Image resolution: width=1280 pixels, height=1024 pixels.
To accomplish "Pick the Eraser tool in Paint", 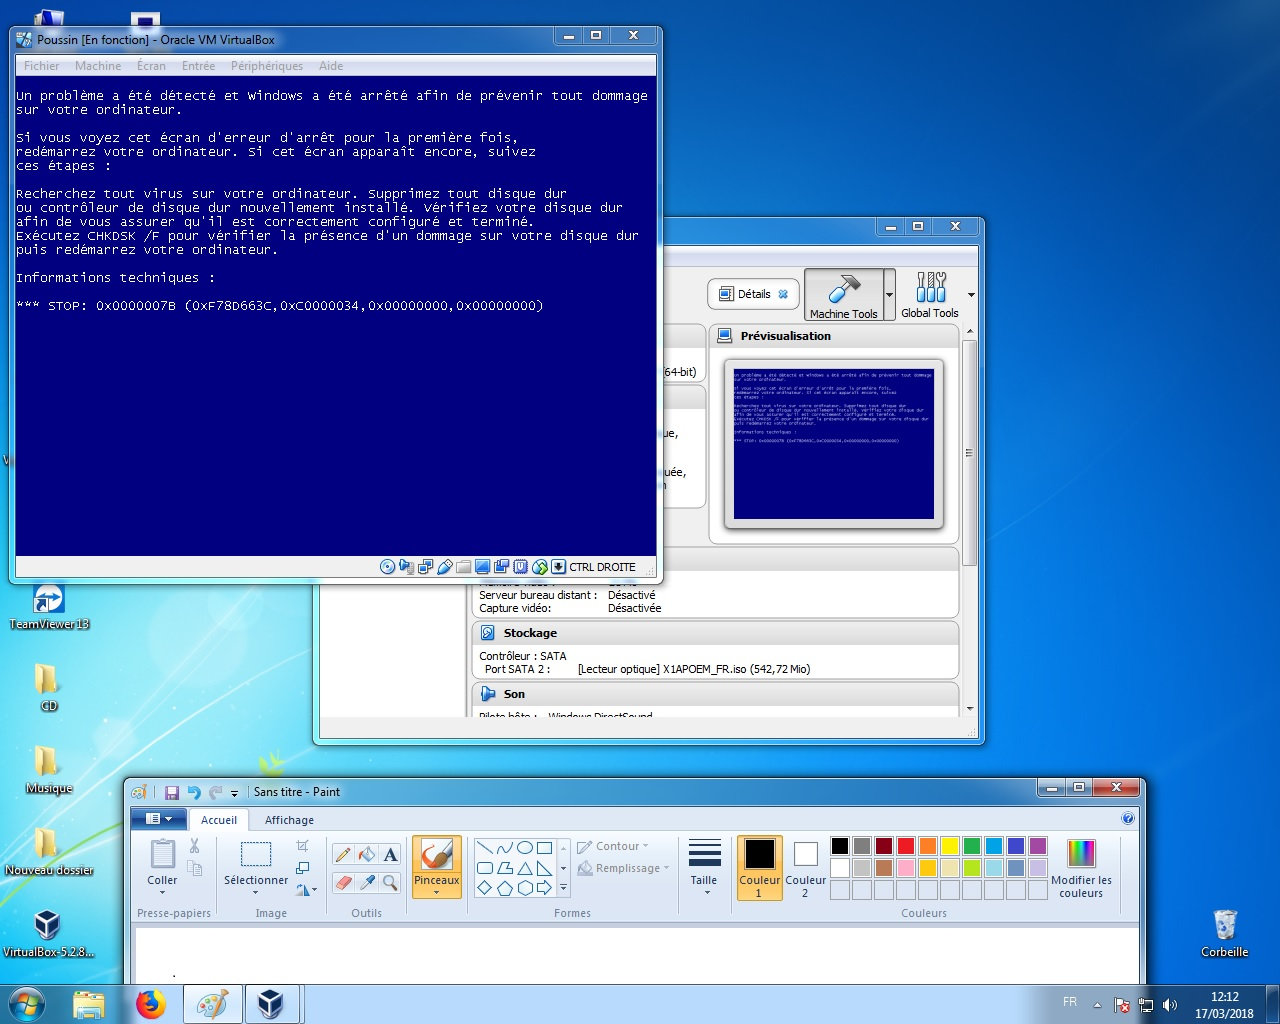I will 343,883.
